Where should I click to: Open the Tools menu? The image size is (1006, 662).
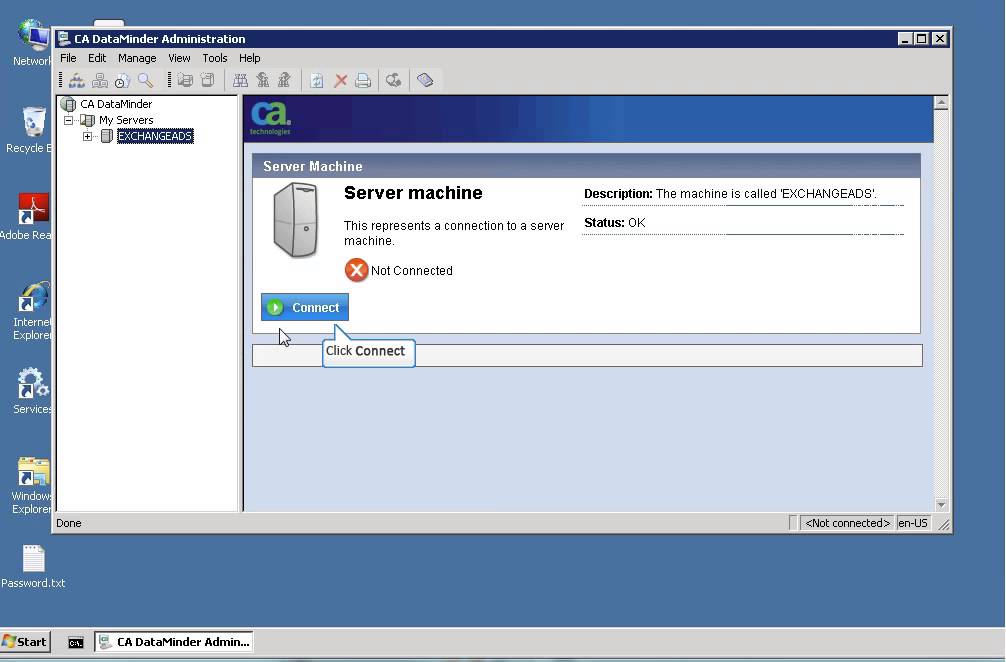coord(215,58)
